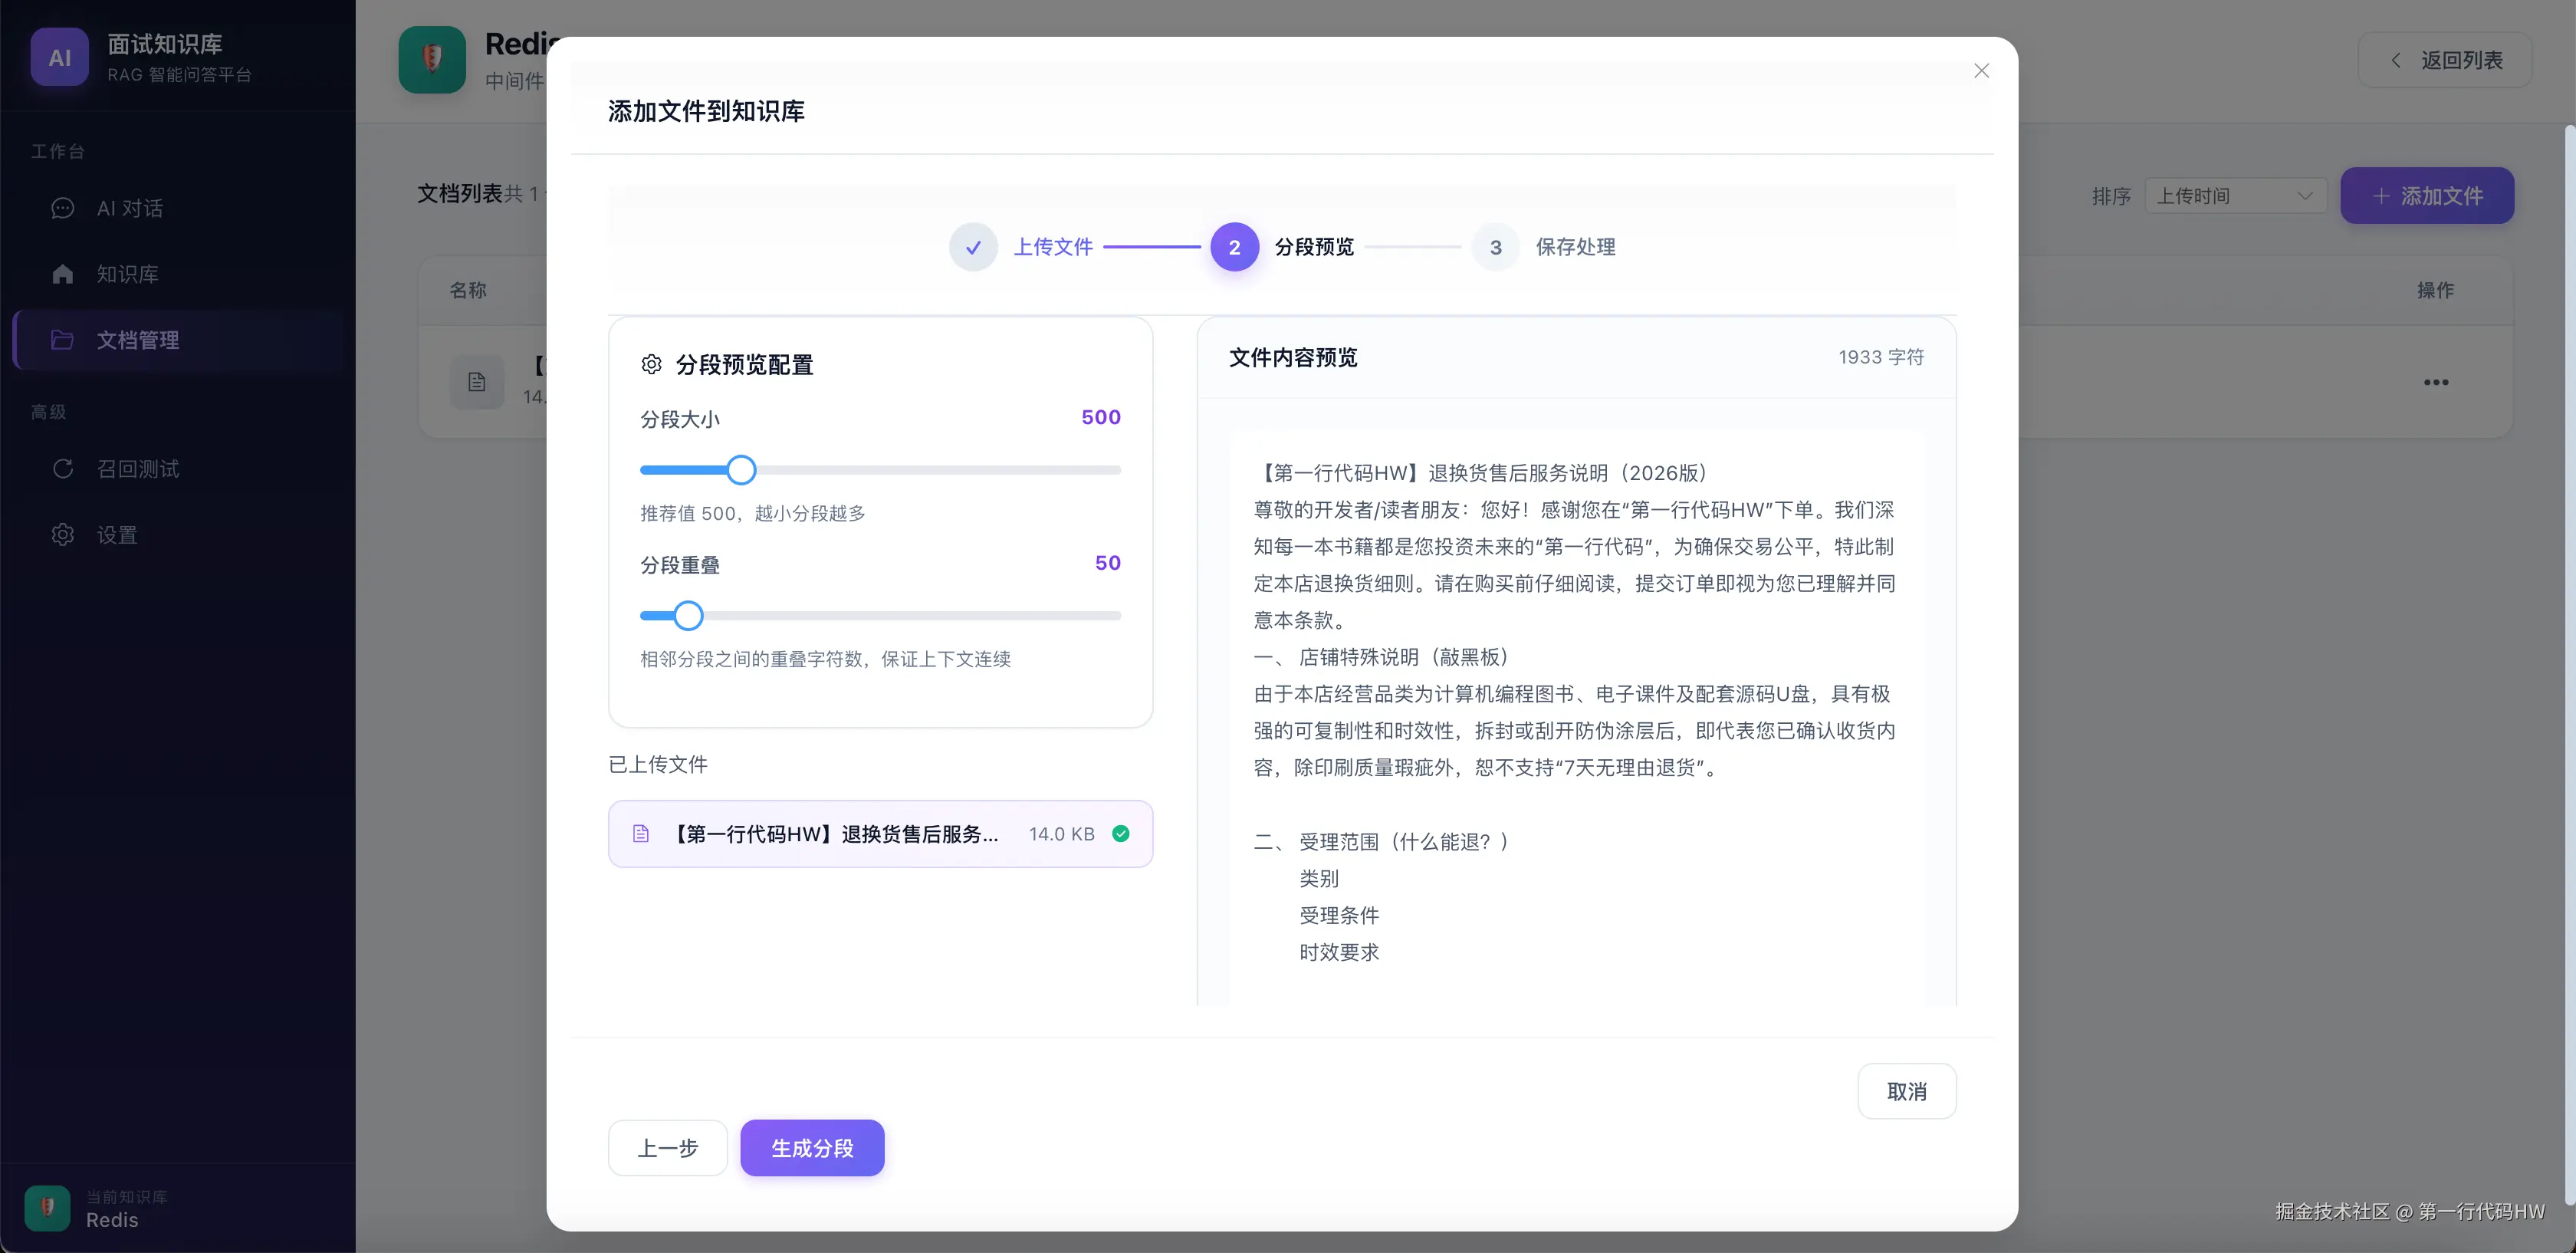This screenshot has height=1253, width=2576.
Task: Click the 分段重叠 slider handle
Action: click(x=688, y=616)
